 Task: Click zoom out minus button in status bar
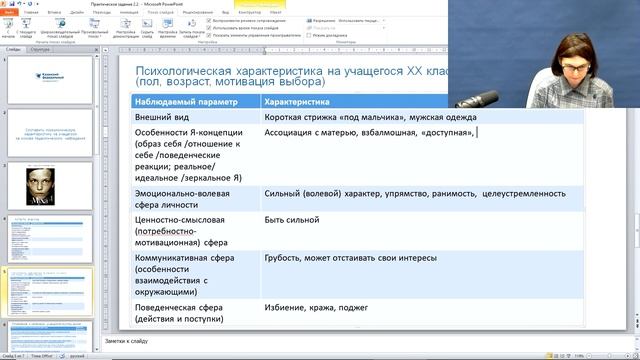coord(589,356)
